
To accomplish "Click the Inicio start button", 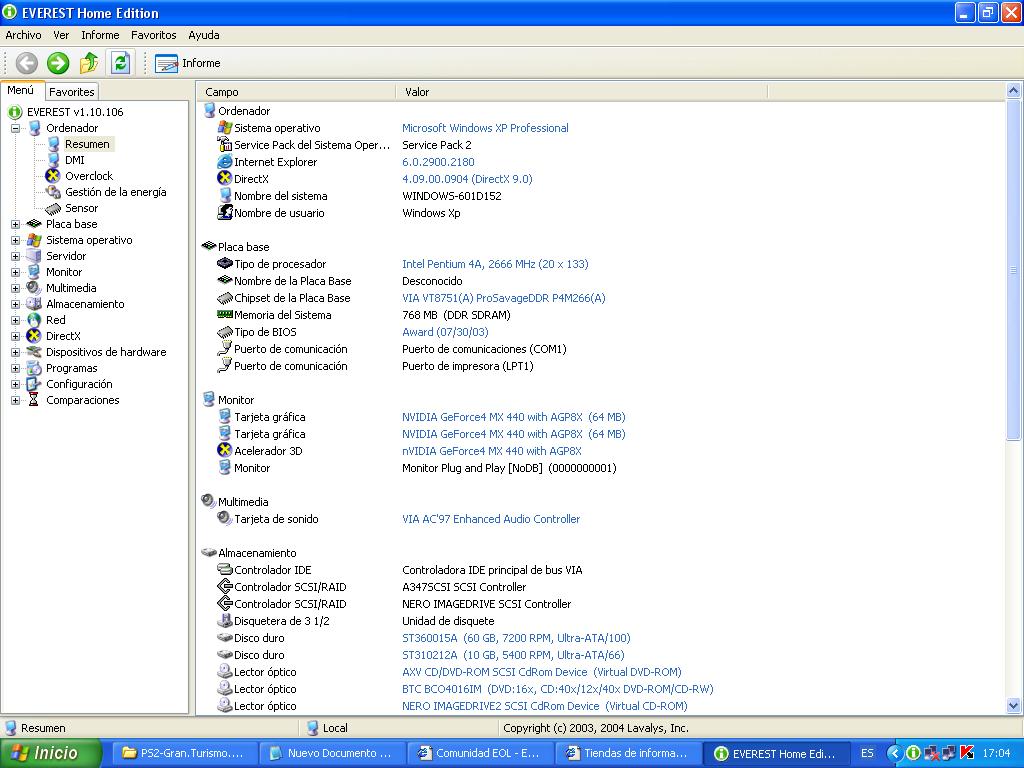I will [x=50, y=753].
